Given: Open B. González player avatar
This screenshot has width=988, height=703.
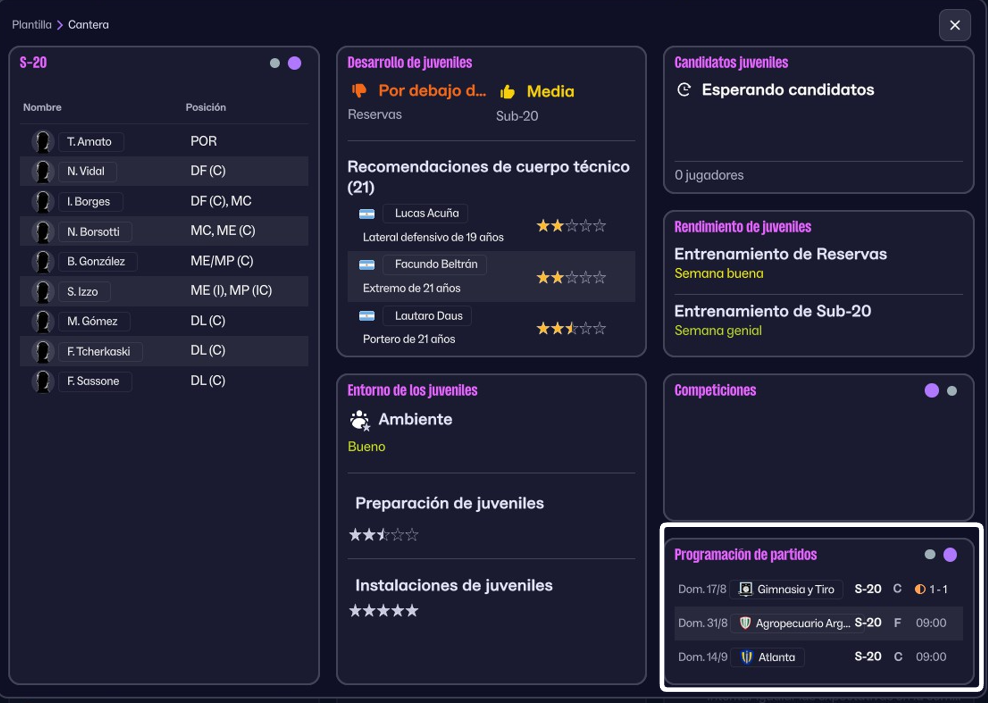Looking at the screenshot, I should pos(43,261).
